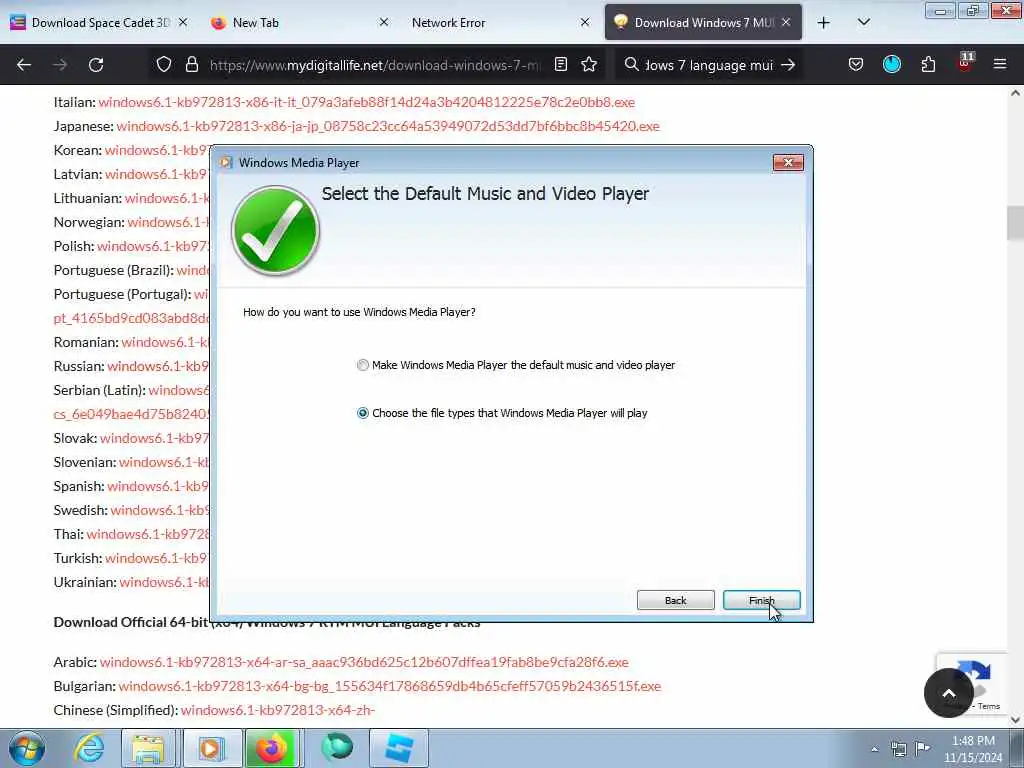The image size is (1024, 768).
Task: Open the Ukrainian language pack link
Action: (x=164, y=583)
